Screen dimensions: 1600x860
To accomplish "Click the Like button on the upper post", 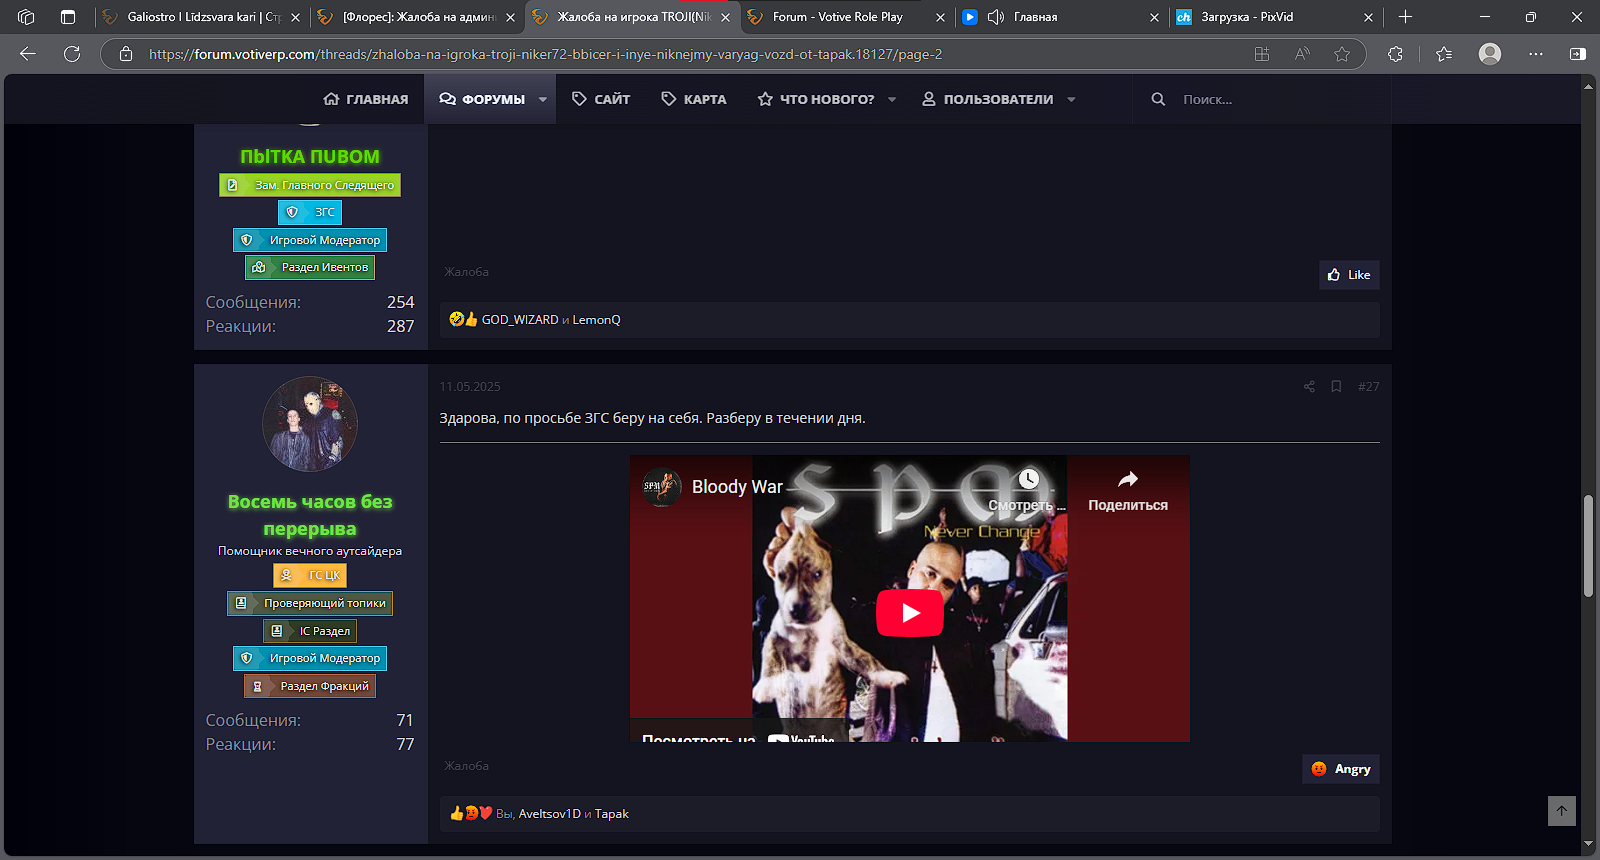I will pos(1349,275).
